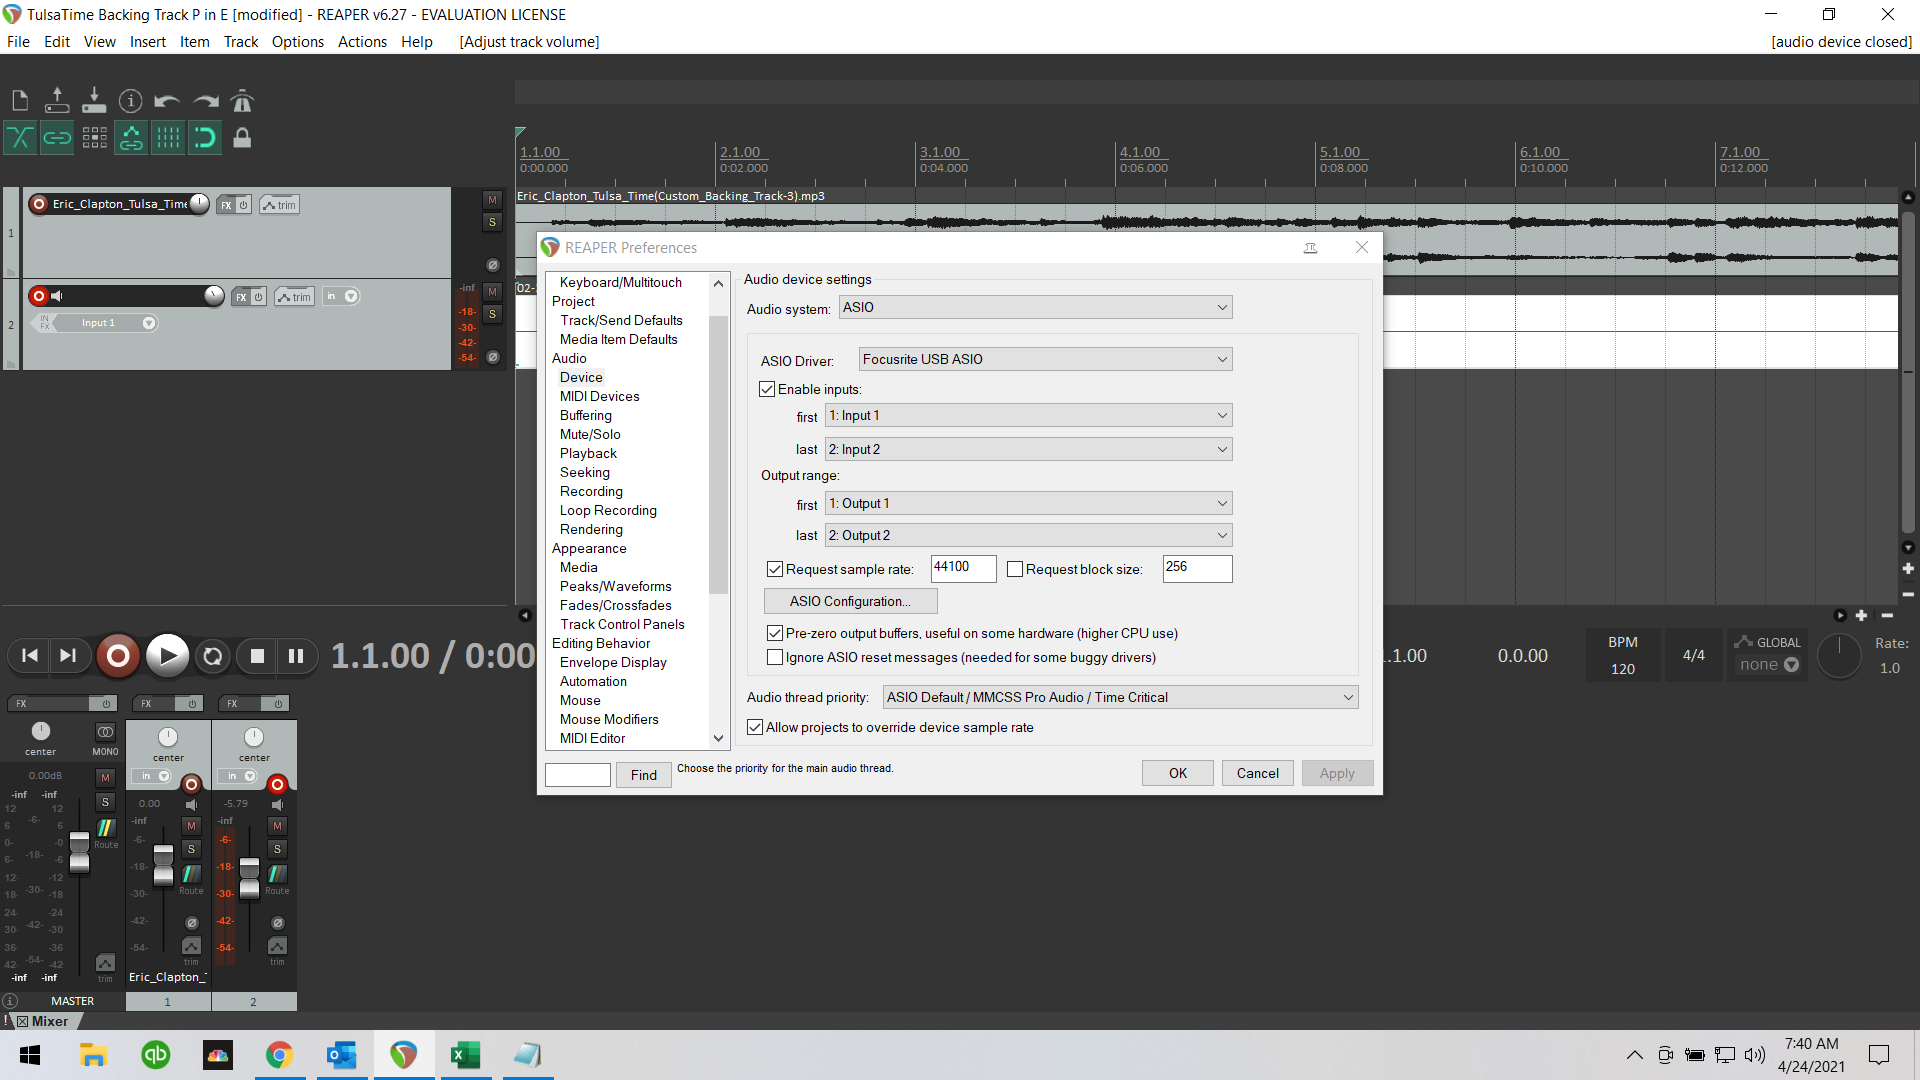1920x1080 pixels.
Task: Click the New project icon
Action: pos(20,100)
